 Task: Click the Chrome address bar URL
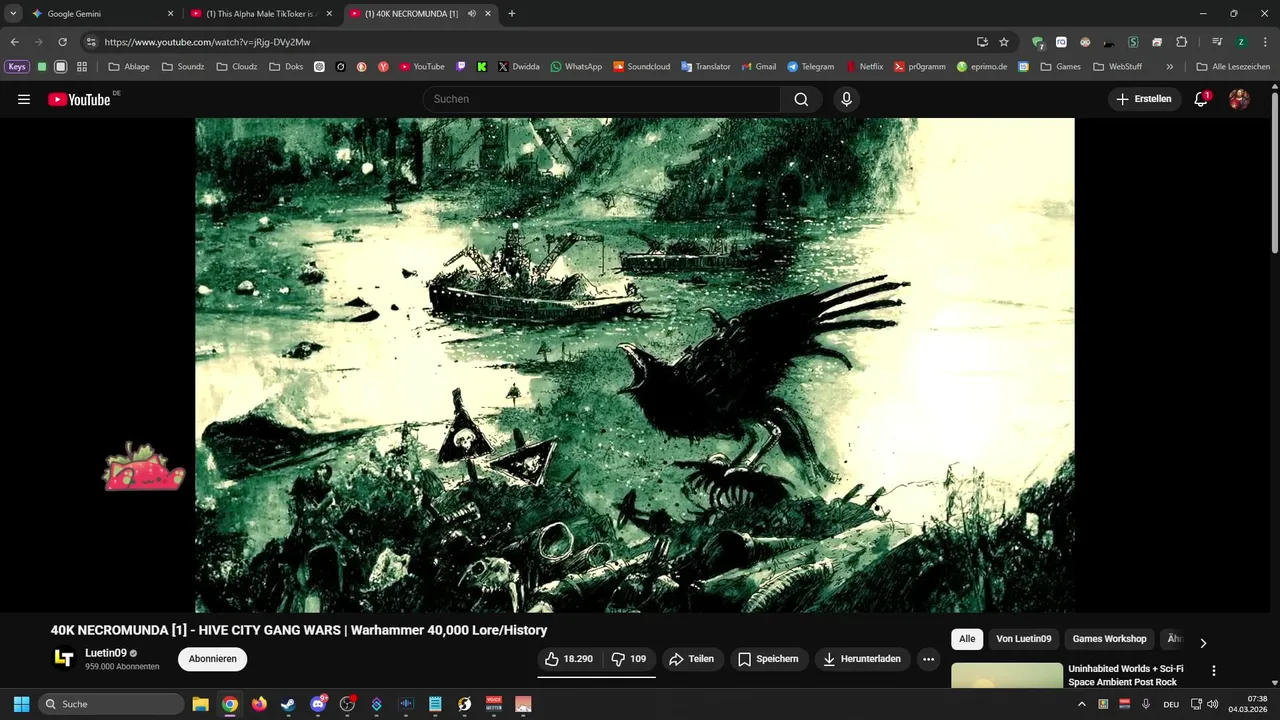tap(207, 42)
